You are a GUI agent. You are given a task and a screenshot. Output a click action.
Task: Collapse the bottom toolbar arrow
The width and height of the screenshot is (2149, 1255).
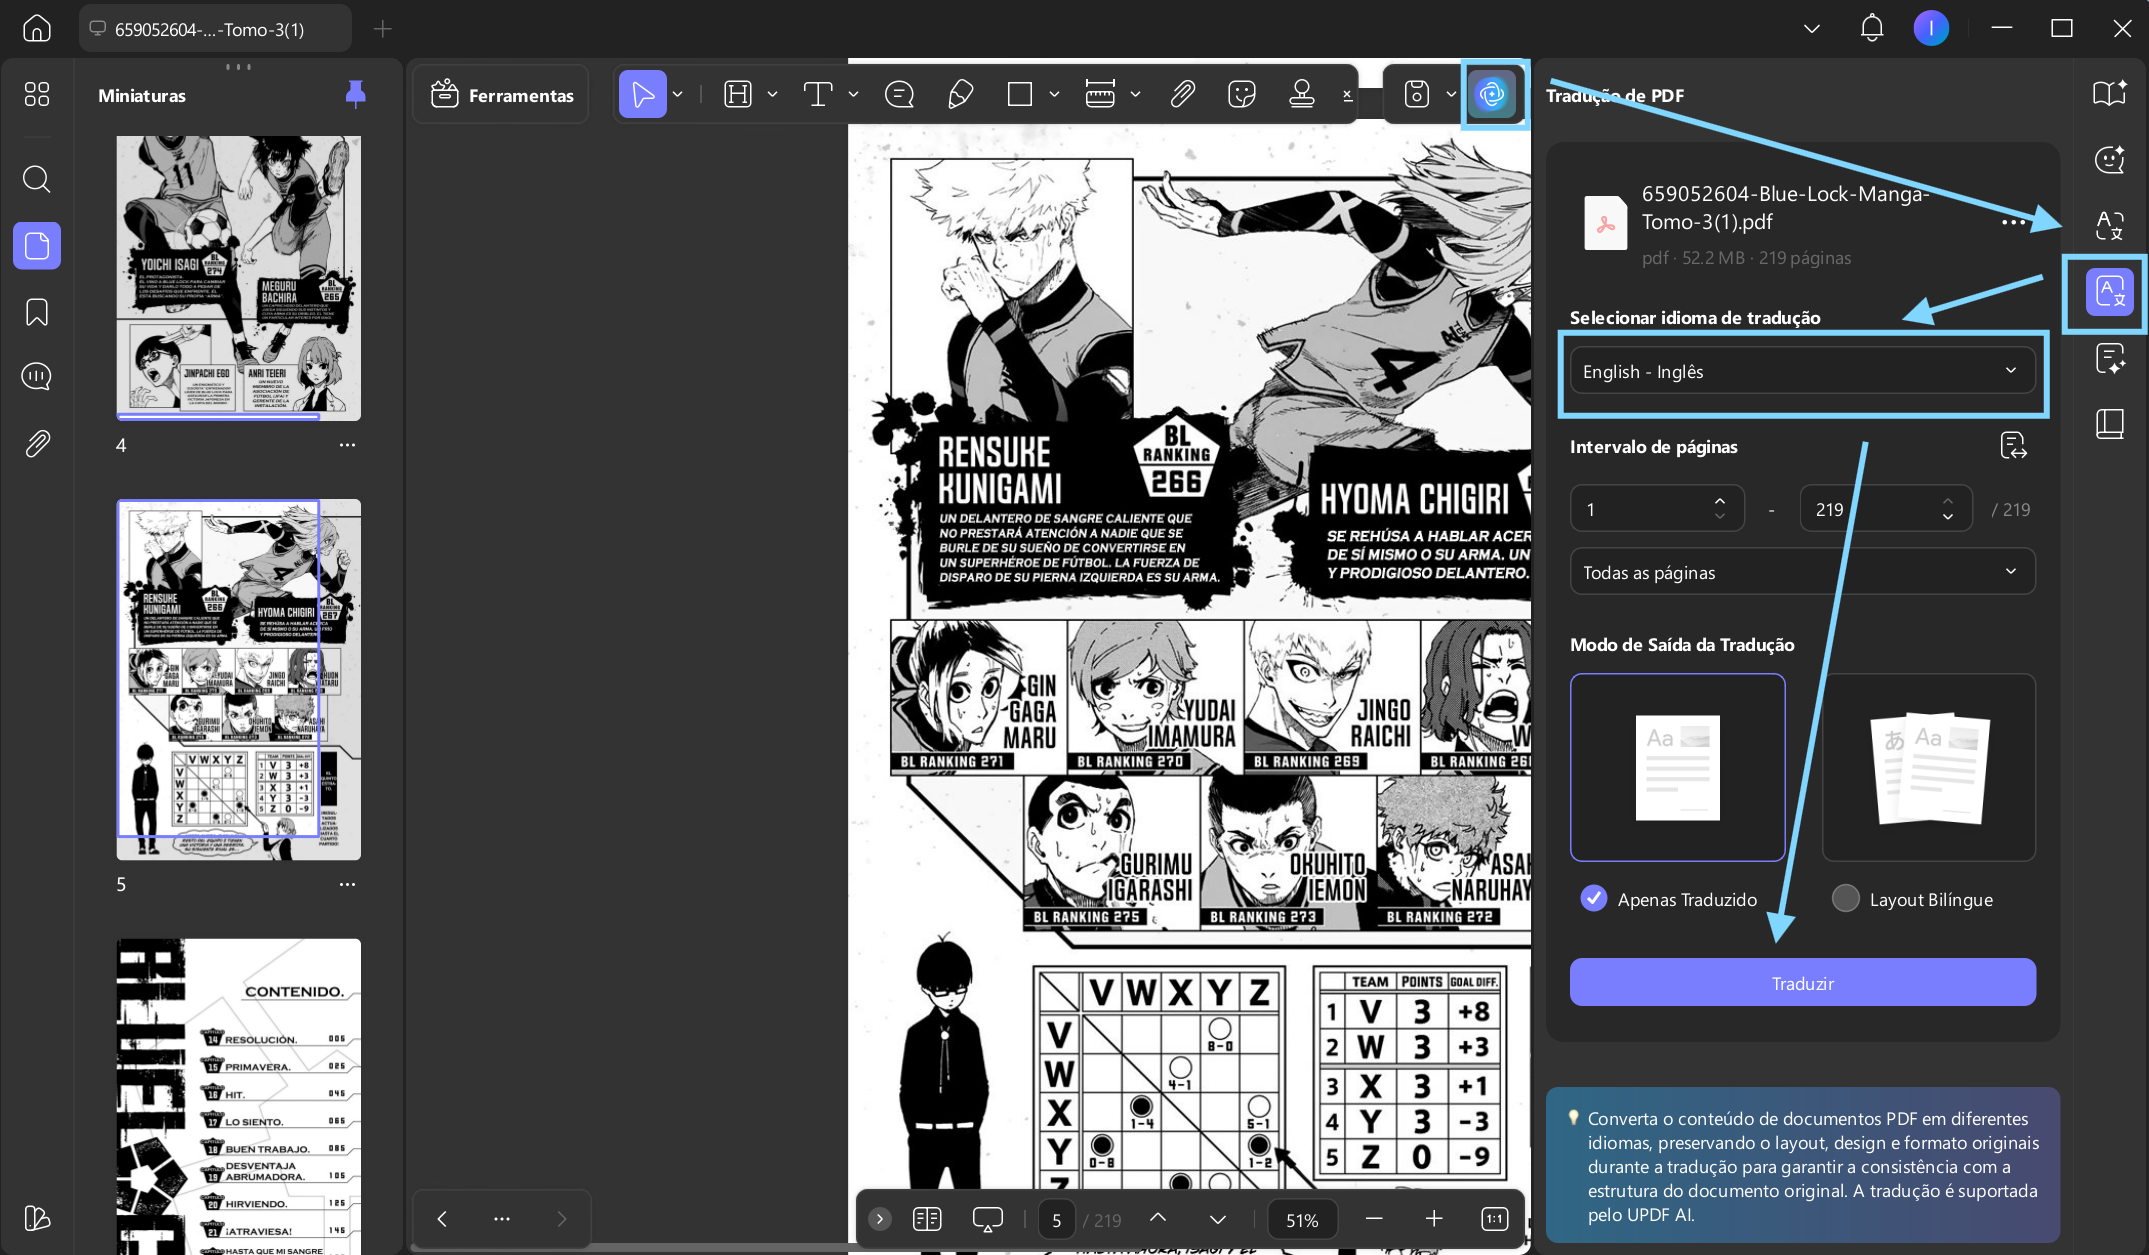click(880, 1218)
